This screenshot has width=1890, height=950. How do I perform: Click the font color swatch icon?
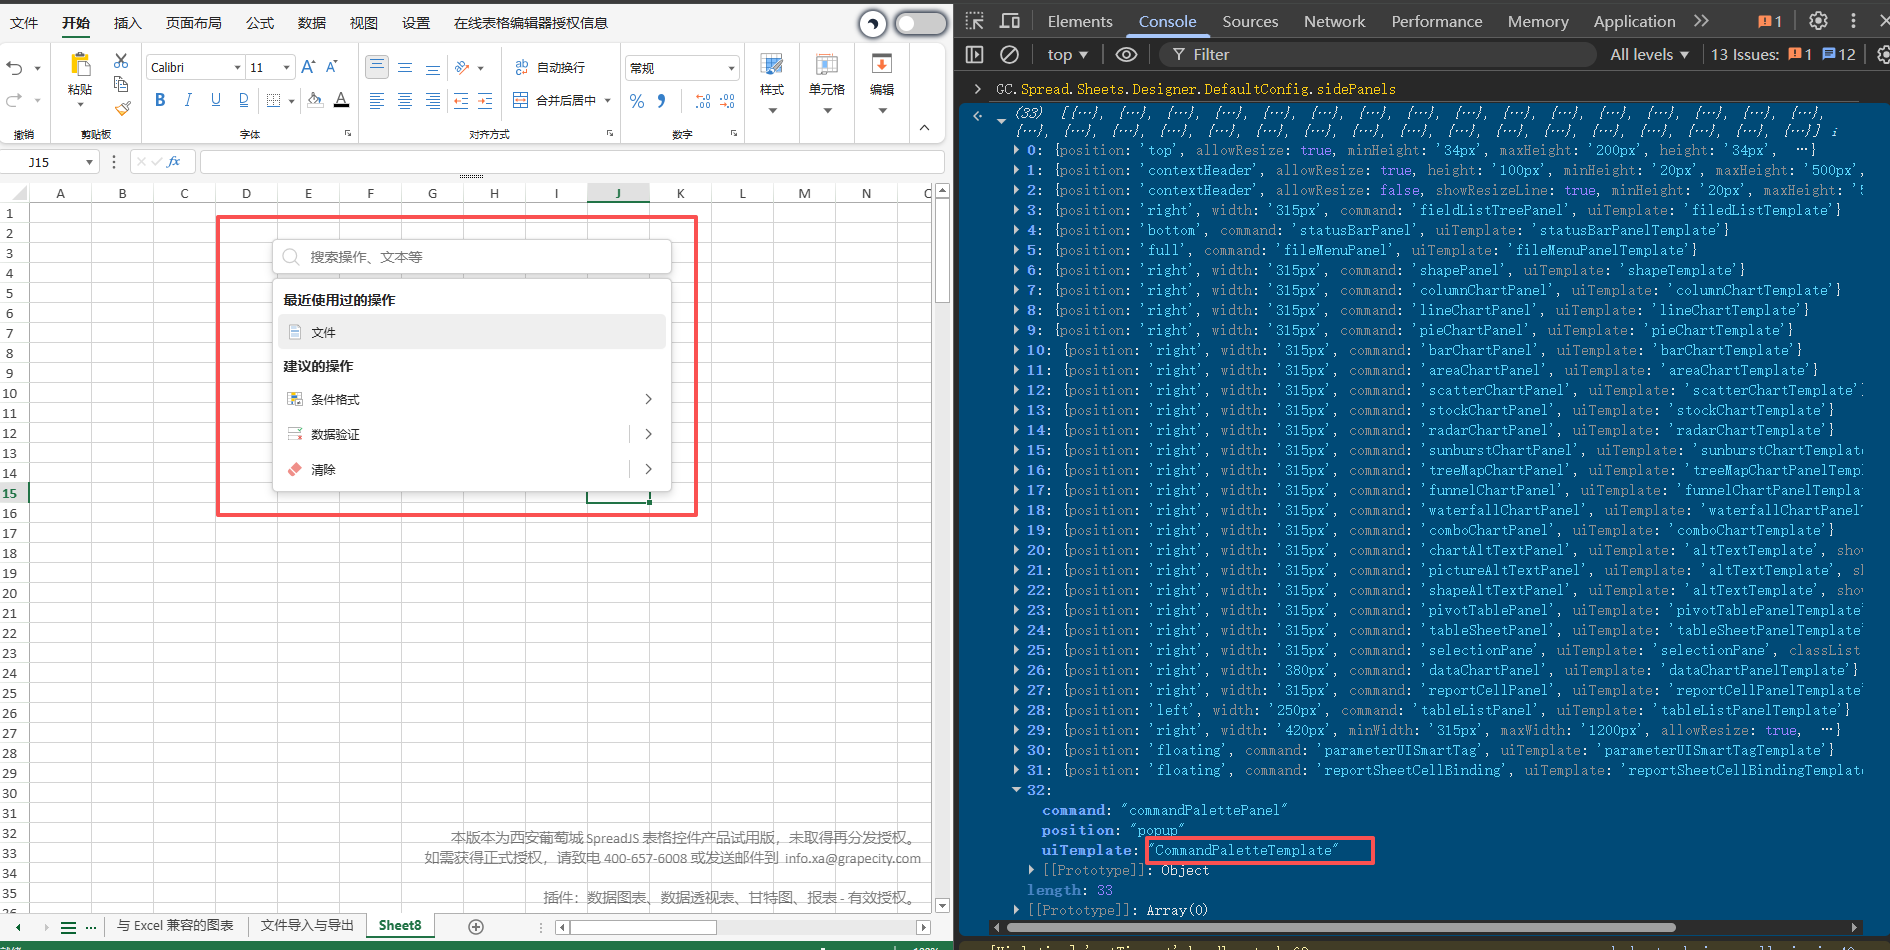(x=341, y=100)
